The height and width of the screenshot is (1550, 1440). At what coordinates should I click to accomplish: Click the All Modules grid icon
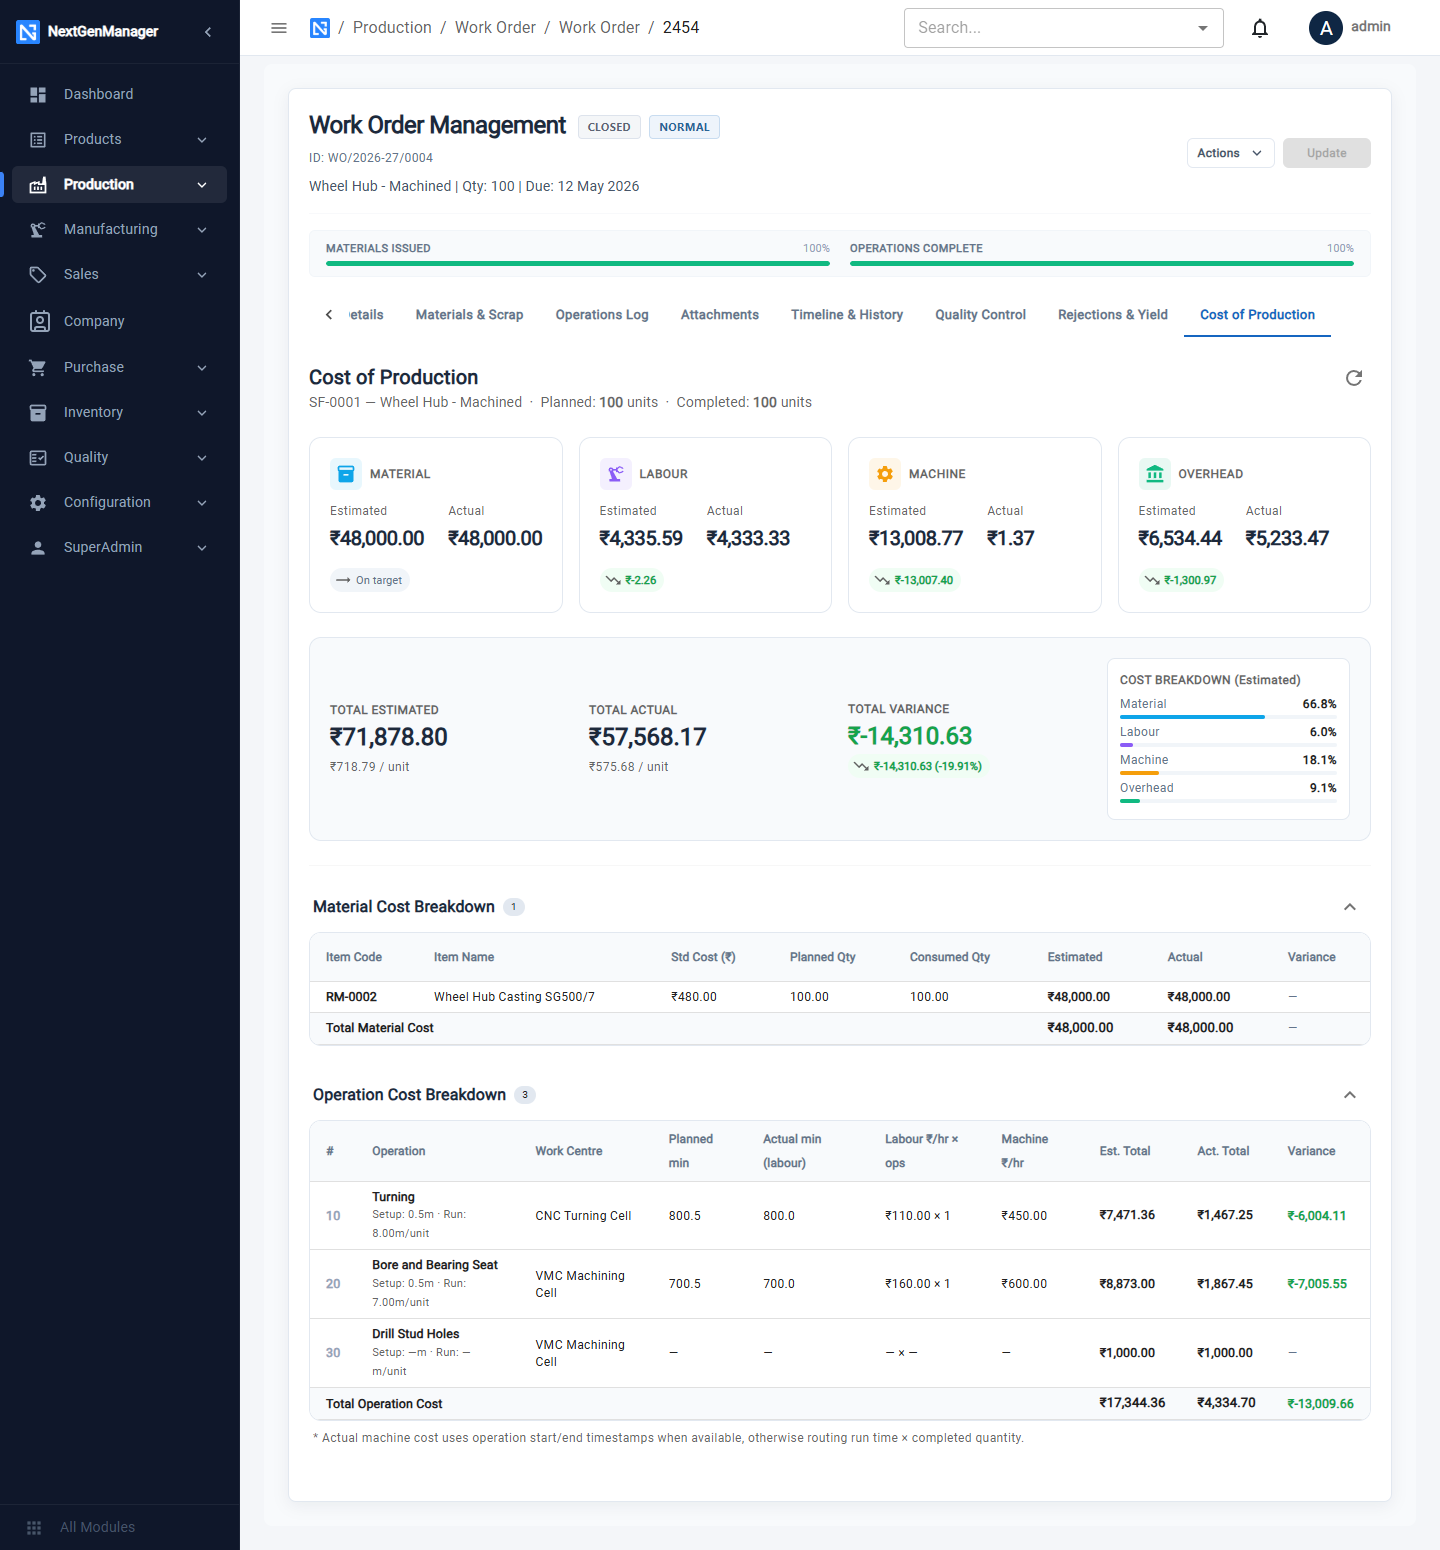tap(34, 1527)
